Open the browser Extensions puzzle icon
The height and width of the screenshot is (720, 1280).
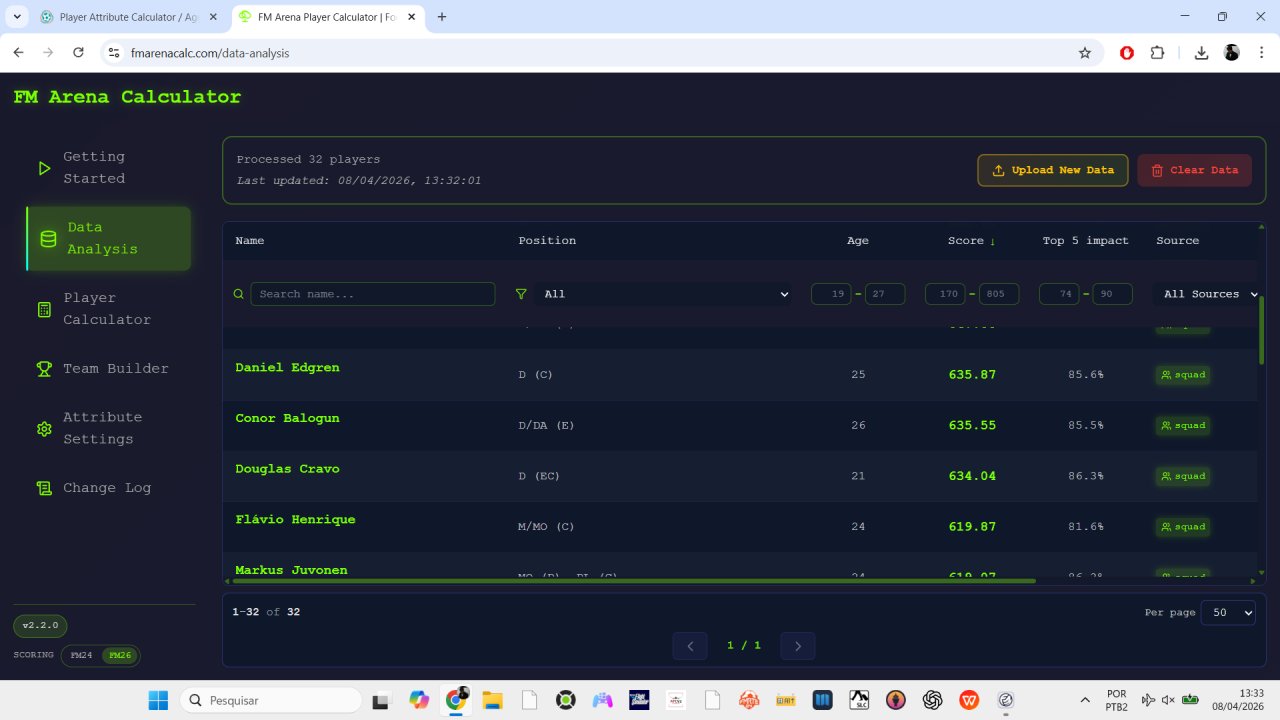point(1158,53)
